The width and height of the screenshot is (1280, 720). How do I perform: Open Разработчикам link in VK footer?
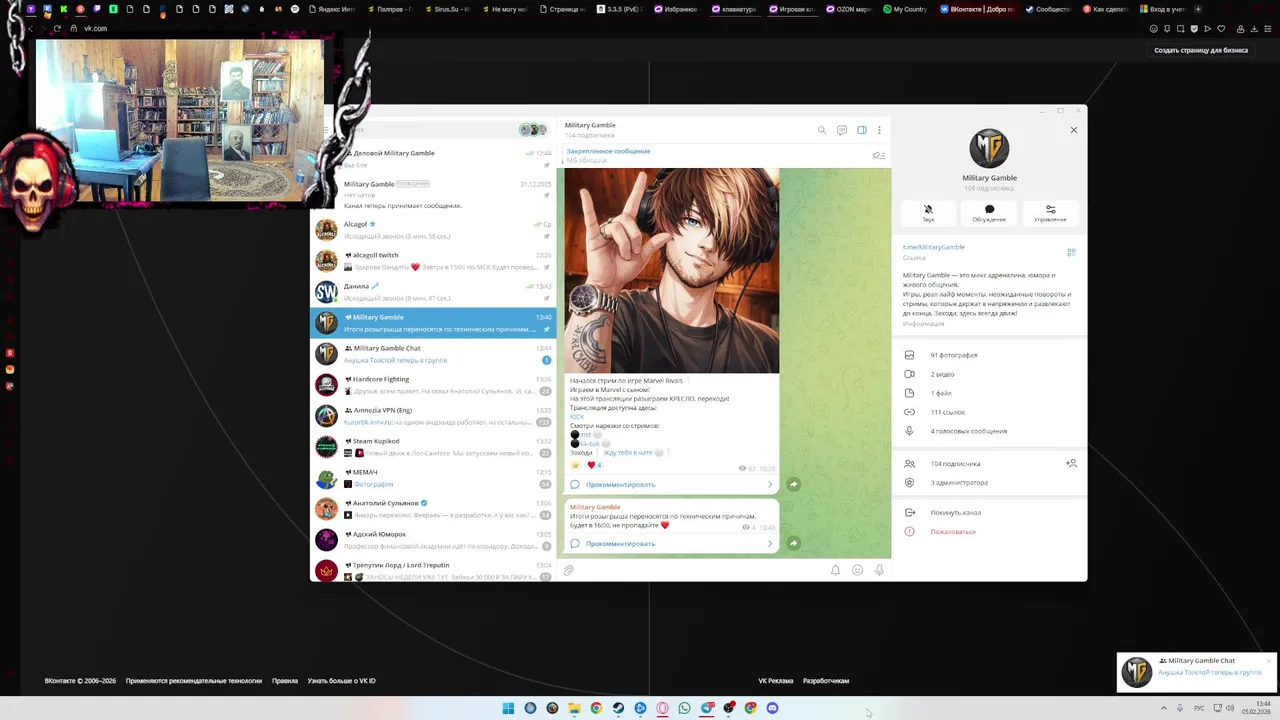click(826, 681)
